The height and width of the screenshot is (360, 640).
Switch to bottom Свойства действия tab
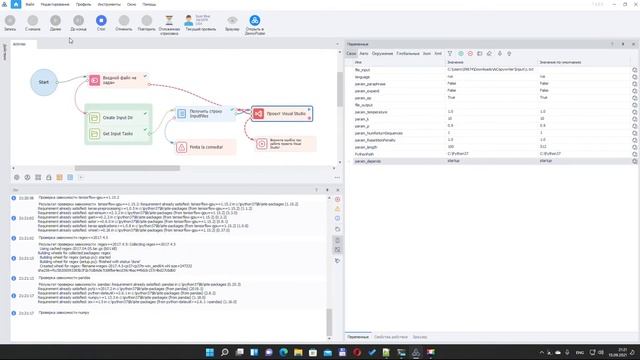click(x=391, y=337)
